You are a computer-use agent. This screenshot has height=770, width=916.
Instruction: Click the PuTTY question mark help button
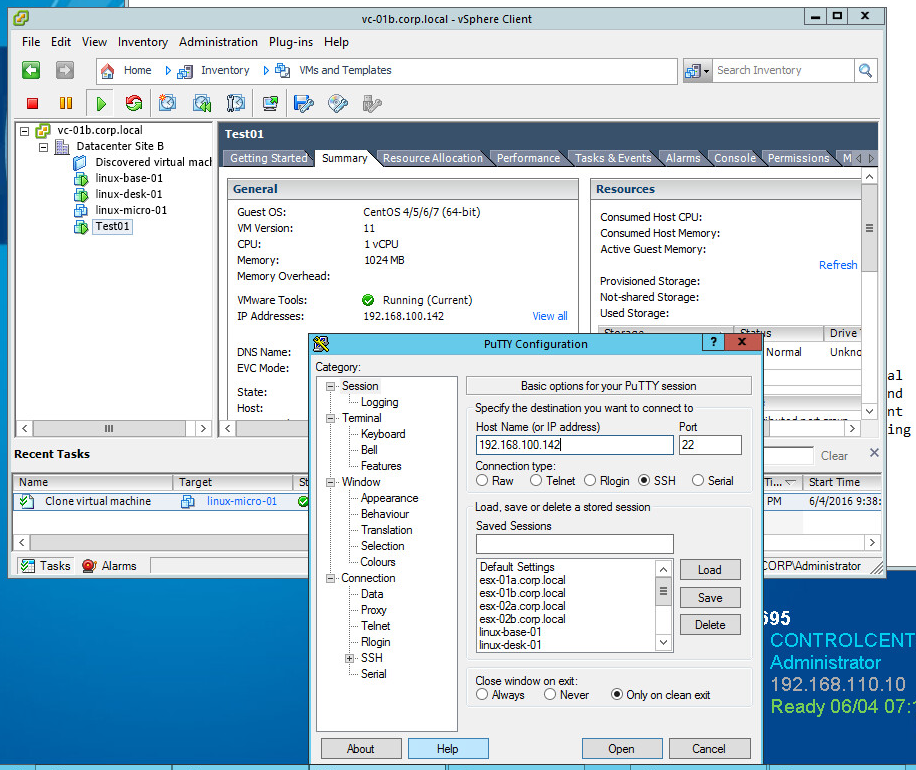pyautogui.click(x=713, y=342)
